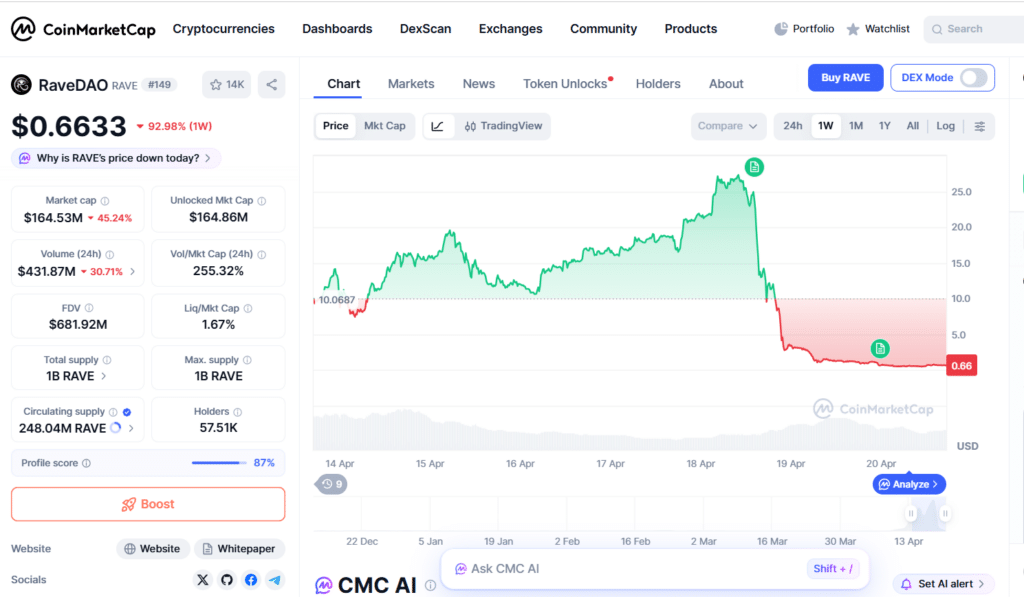Viewport: 1024px width, 597px height.
Task: Open the Telegram social link
Action: [274, 580]
